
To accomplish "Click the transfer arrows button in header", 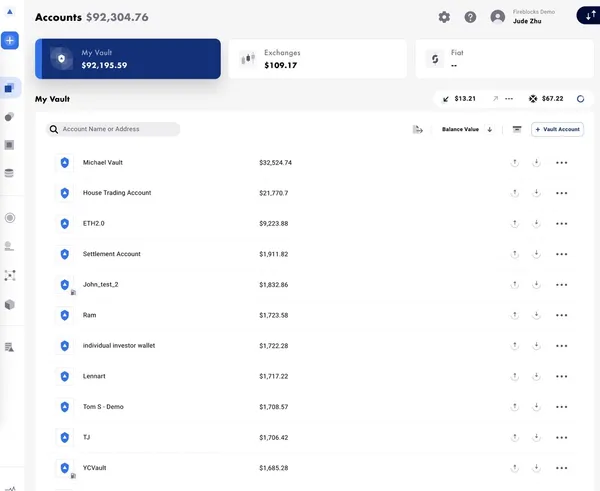I will click(x=589, y=17).
